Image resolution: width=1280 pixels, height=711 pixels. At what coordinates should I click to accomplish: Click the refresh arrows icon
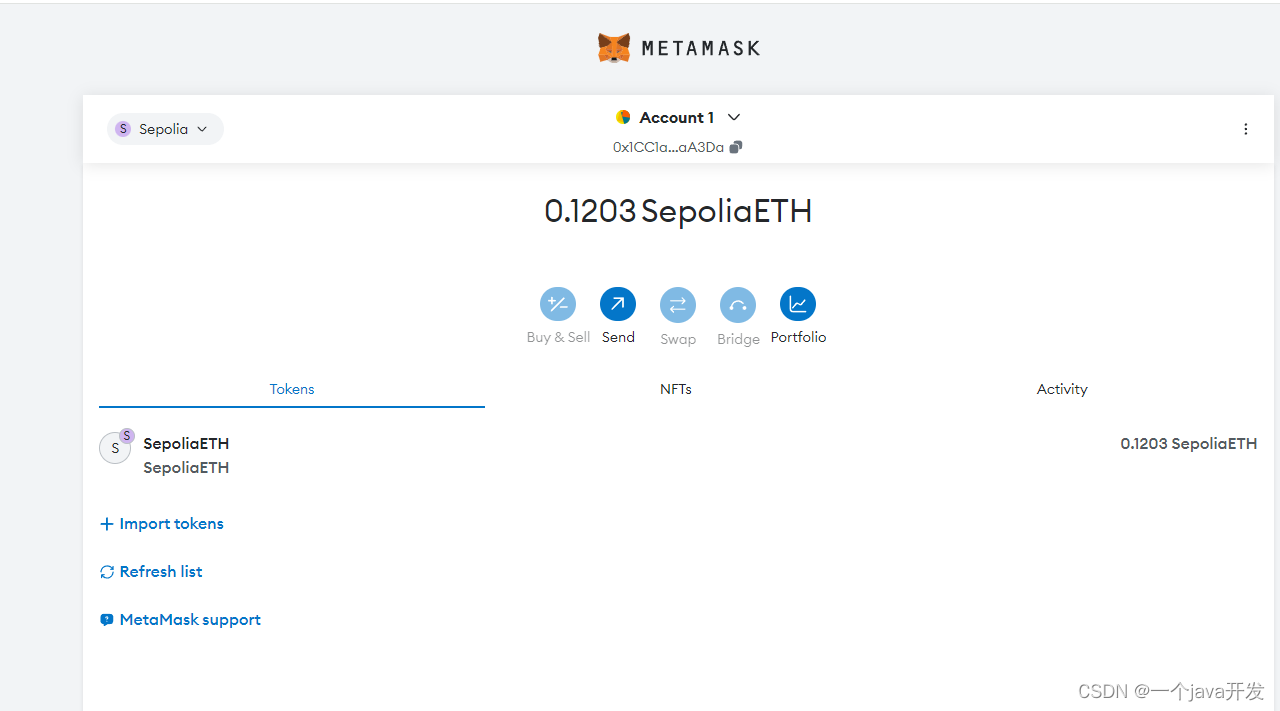coord(107,572)
